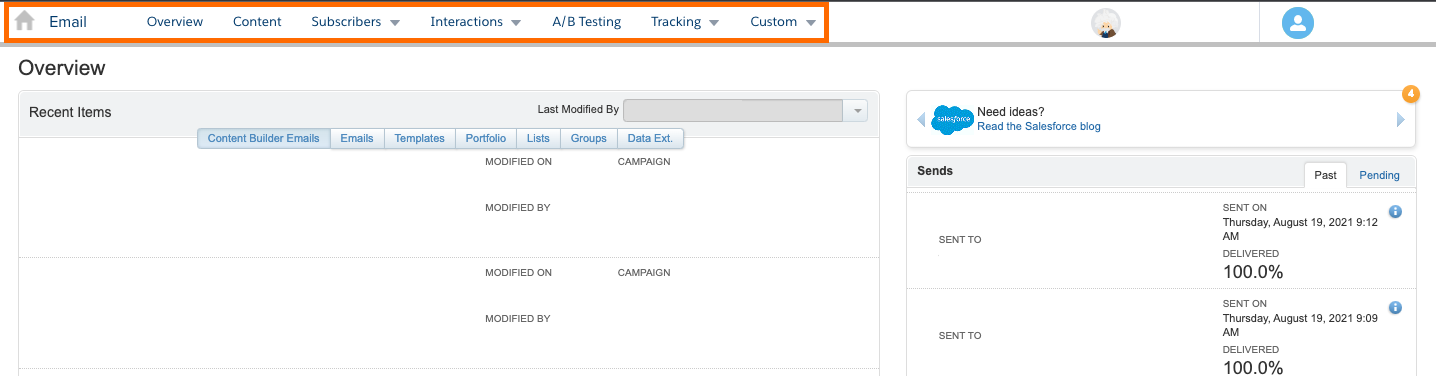Click the Overview page heading

point(62,68)
